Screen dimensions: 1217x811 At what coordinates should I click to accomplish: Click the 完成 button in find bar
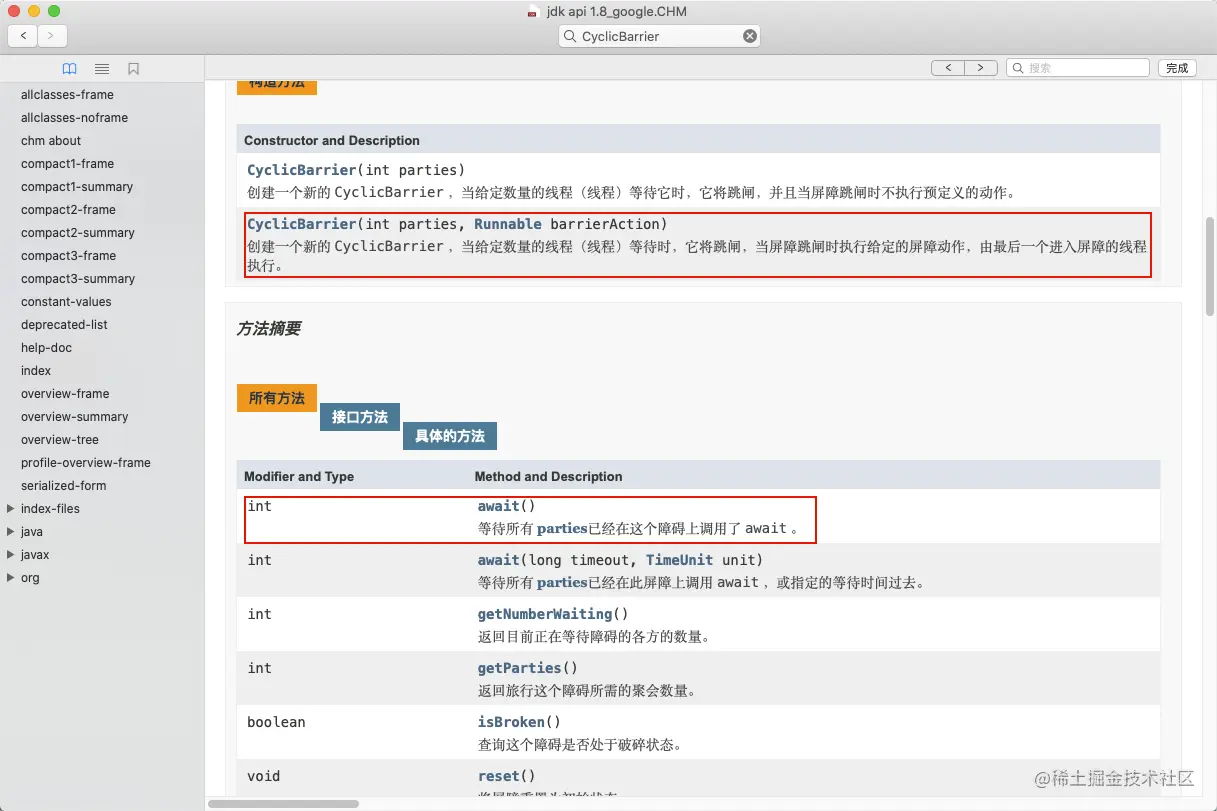[x=1177, y=68]
